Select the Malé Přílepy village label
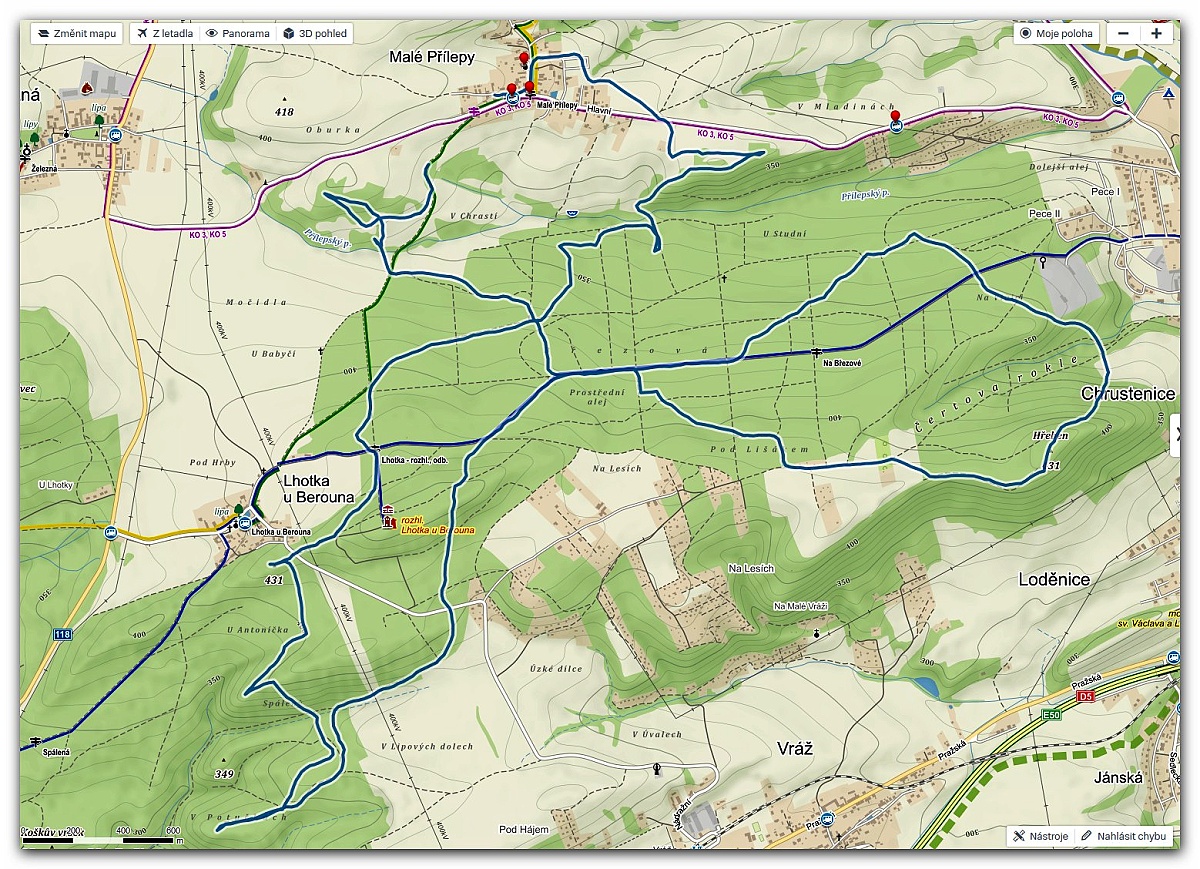This screenshot has height=869, width=1200. click(x=432, y=57)
